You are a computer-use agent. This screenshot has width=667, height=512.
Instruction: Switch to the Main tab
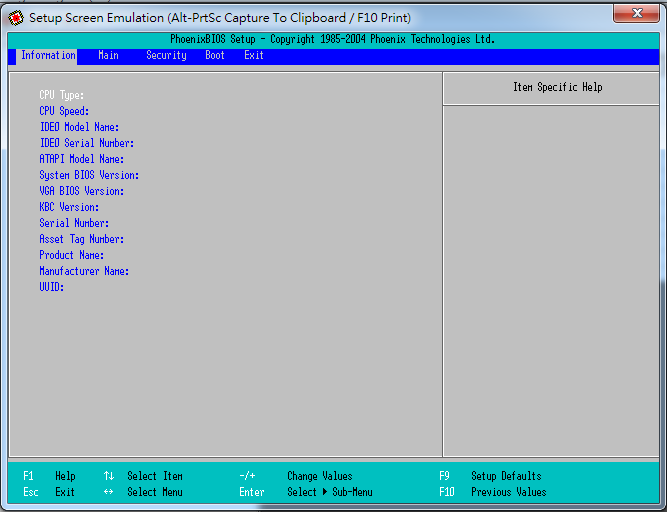tap(108, 55)
